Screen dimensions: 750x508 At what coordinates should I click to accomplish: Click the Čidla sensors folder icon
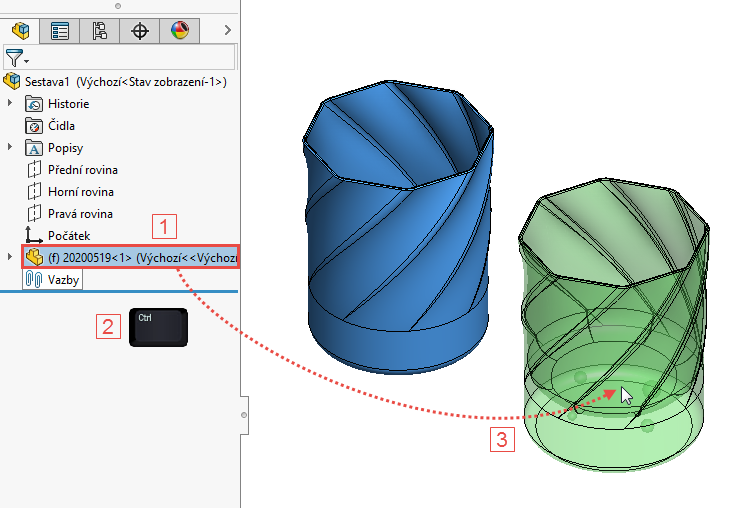34,126
